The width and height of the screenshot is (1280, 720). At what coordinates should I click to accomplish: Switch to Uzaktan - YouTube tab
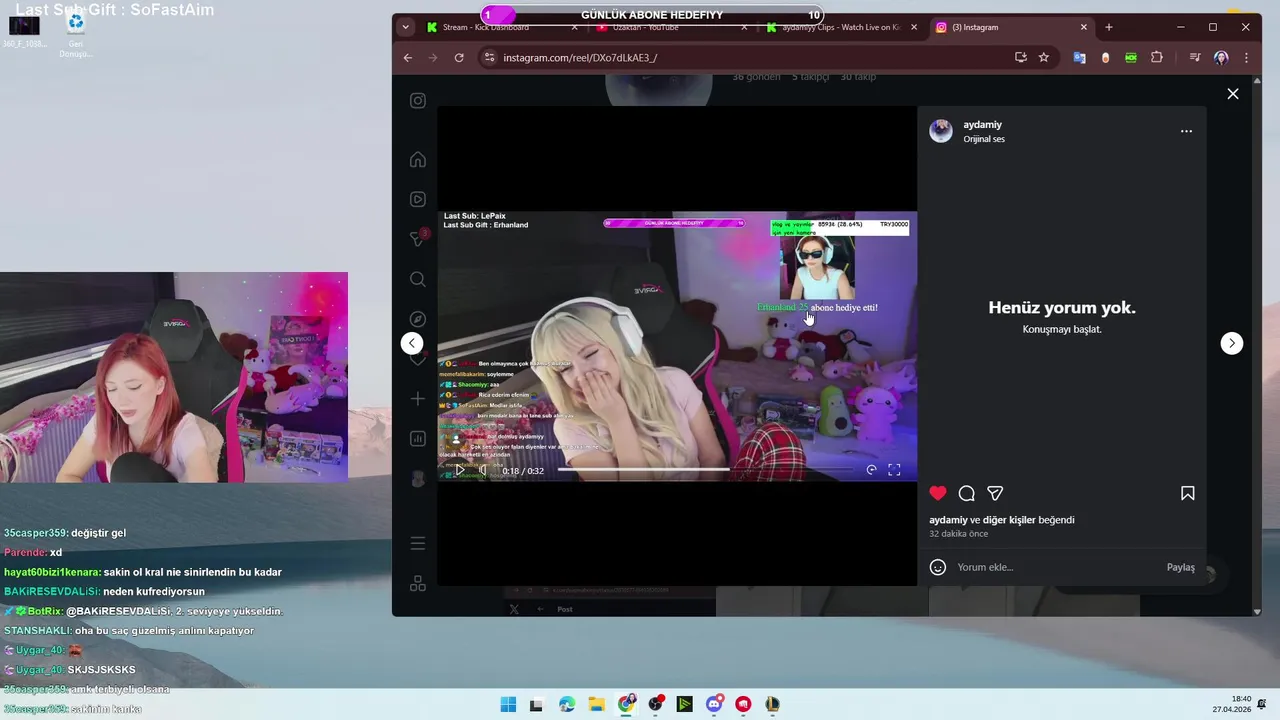point(670,28)
